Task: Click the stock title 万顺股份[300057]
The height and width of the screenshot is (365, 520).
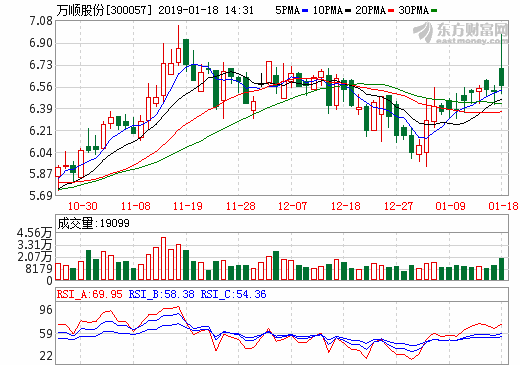Action: (x=104, y=10)
